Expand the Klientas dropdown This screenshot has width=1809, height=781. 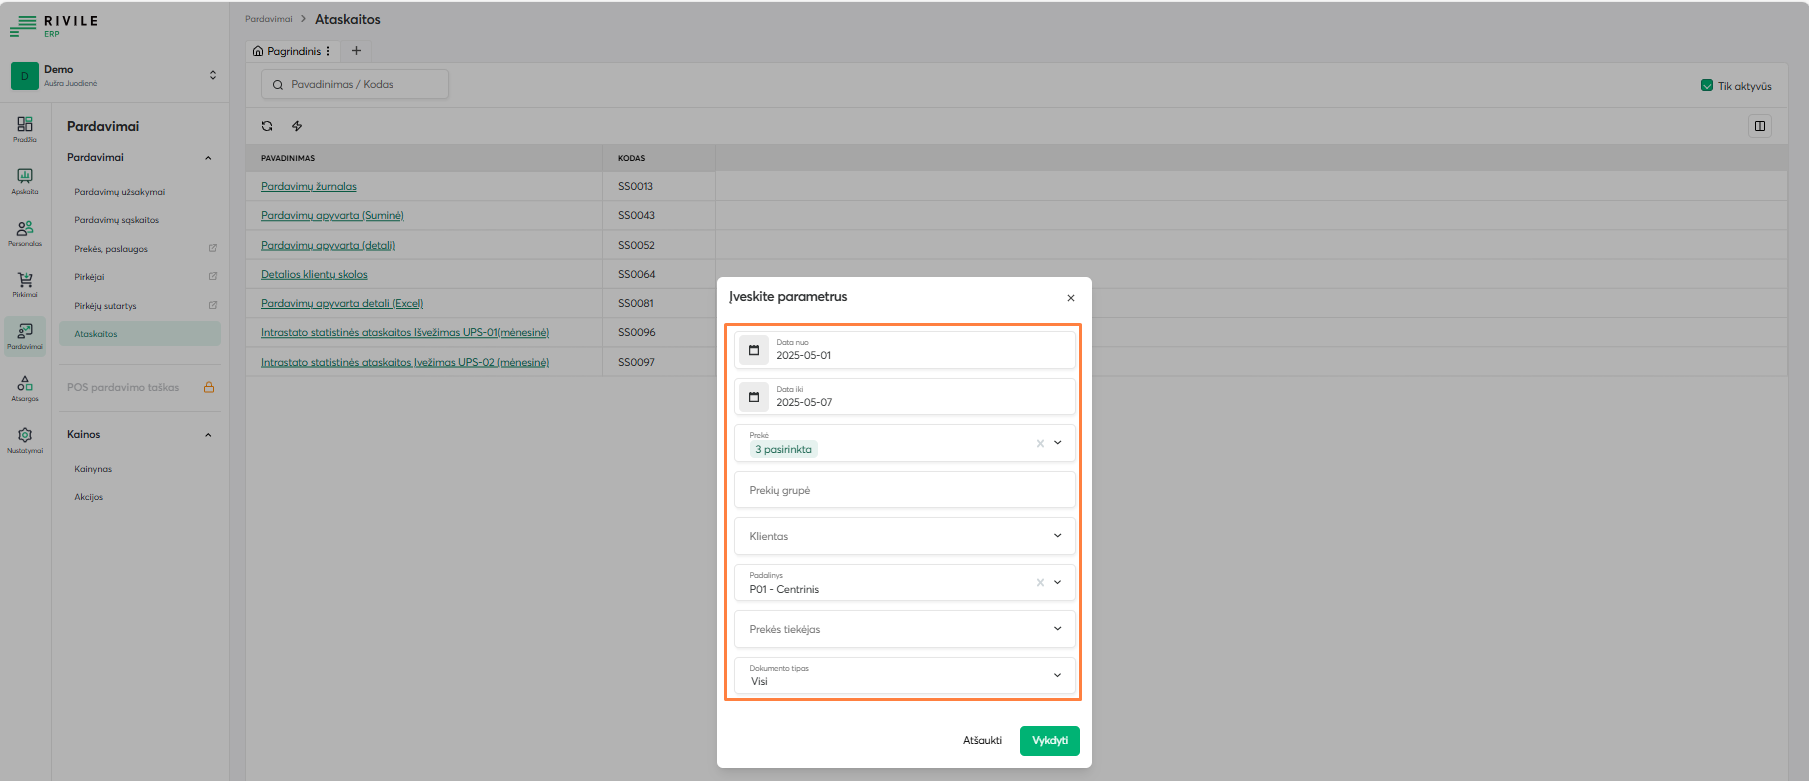tap(1057, 536)
